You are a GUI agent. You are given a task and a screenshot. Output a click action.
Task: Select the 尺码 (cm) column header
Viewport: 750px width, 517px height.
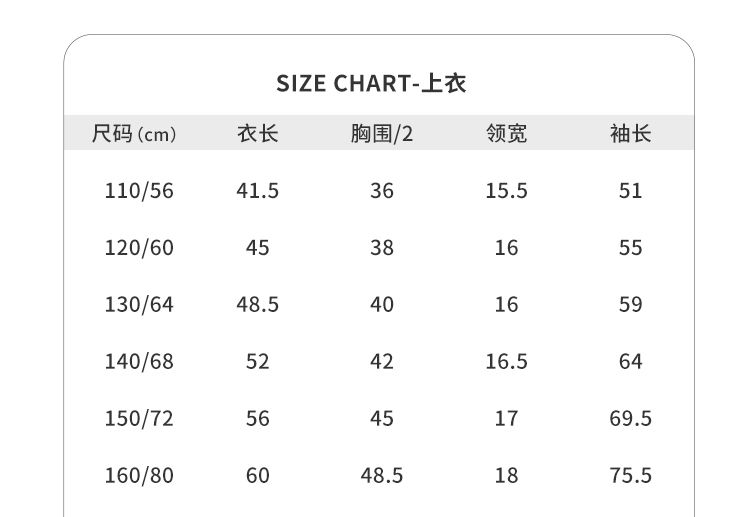tap(134, 134)
